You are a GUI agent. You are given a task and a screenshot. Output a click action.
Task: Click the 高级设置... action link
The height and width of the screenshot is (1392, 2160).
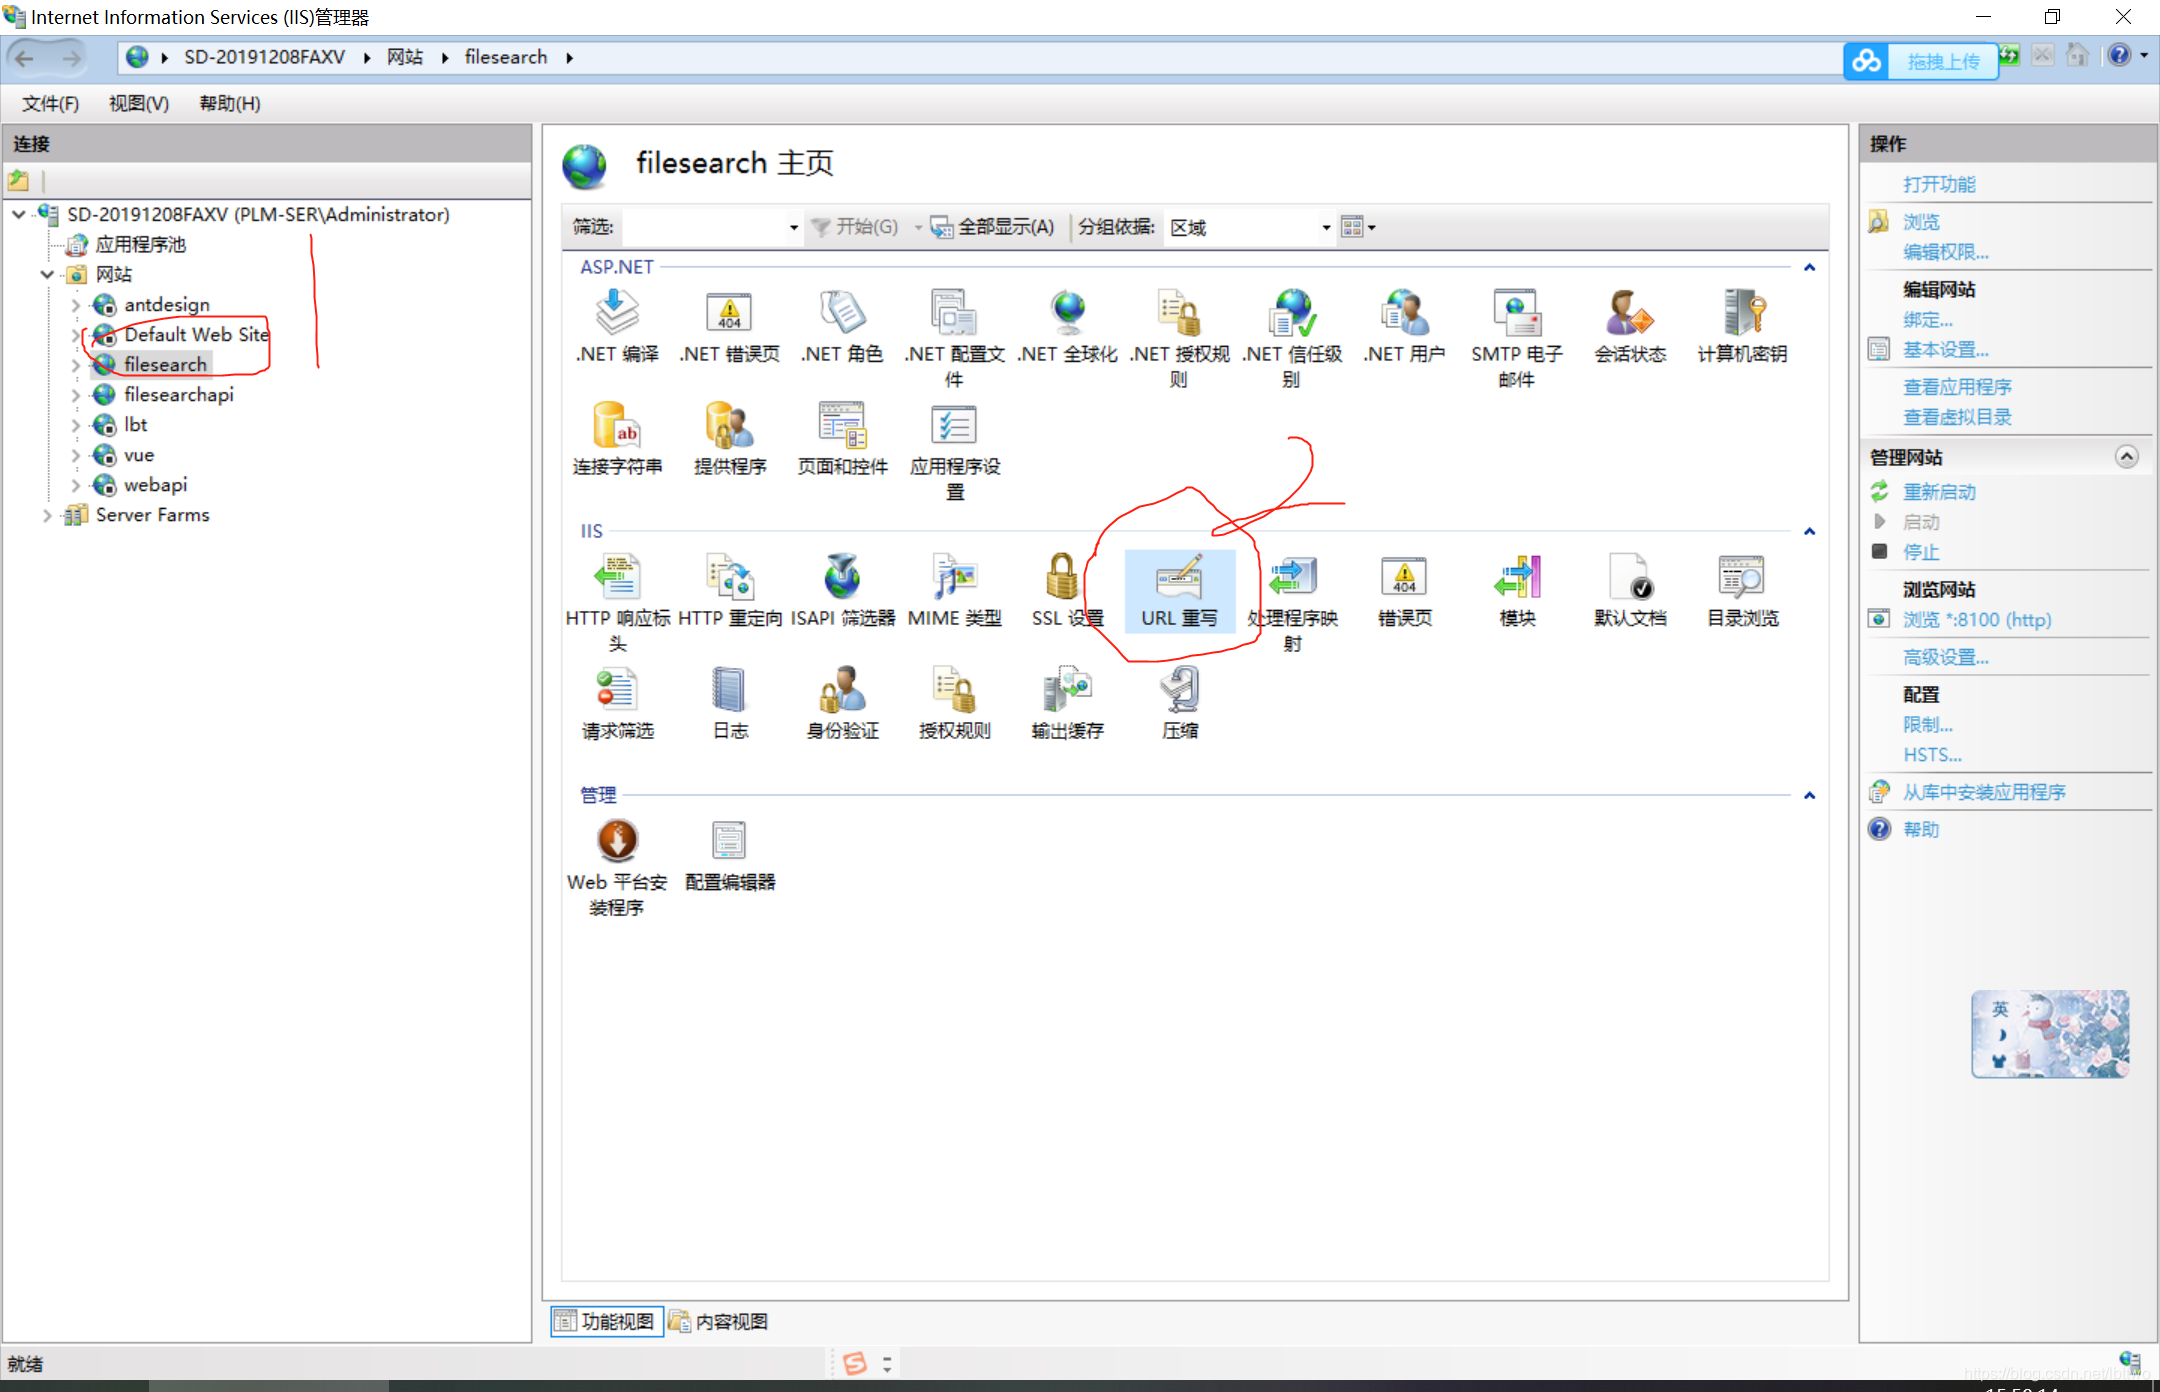click(1945, 657)
